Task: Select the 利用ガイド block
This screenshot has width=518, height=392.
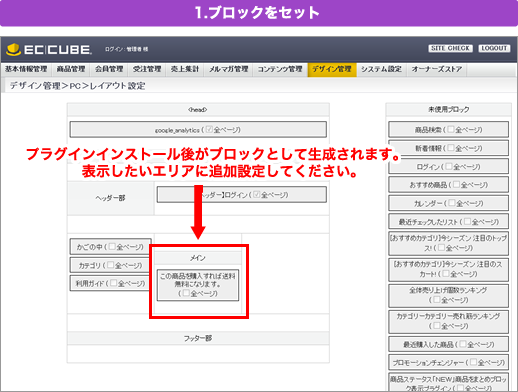Action: [110, 283]
